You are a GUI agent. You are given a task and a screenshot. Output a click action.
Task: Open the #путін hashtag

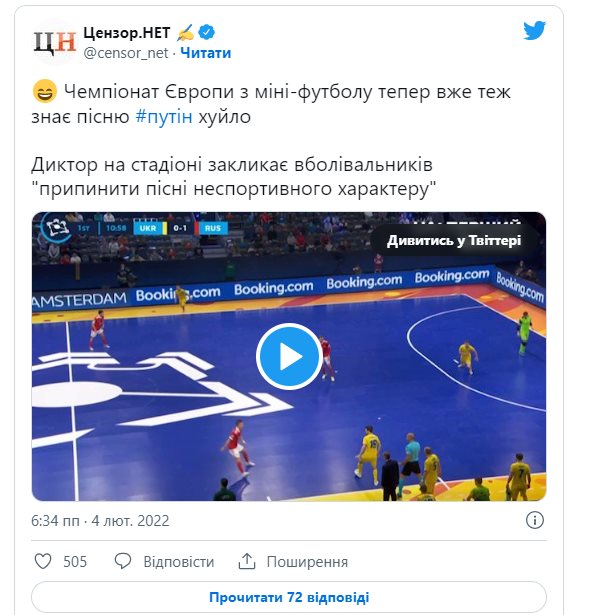coord(164,116)
